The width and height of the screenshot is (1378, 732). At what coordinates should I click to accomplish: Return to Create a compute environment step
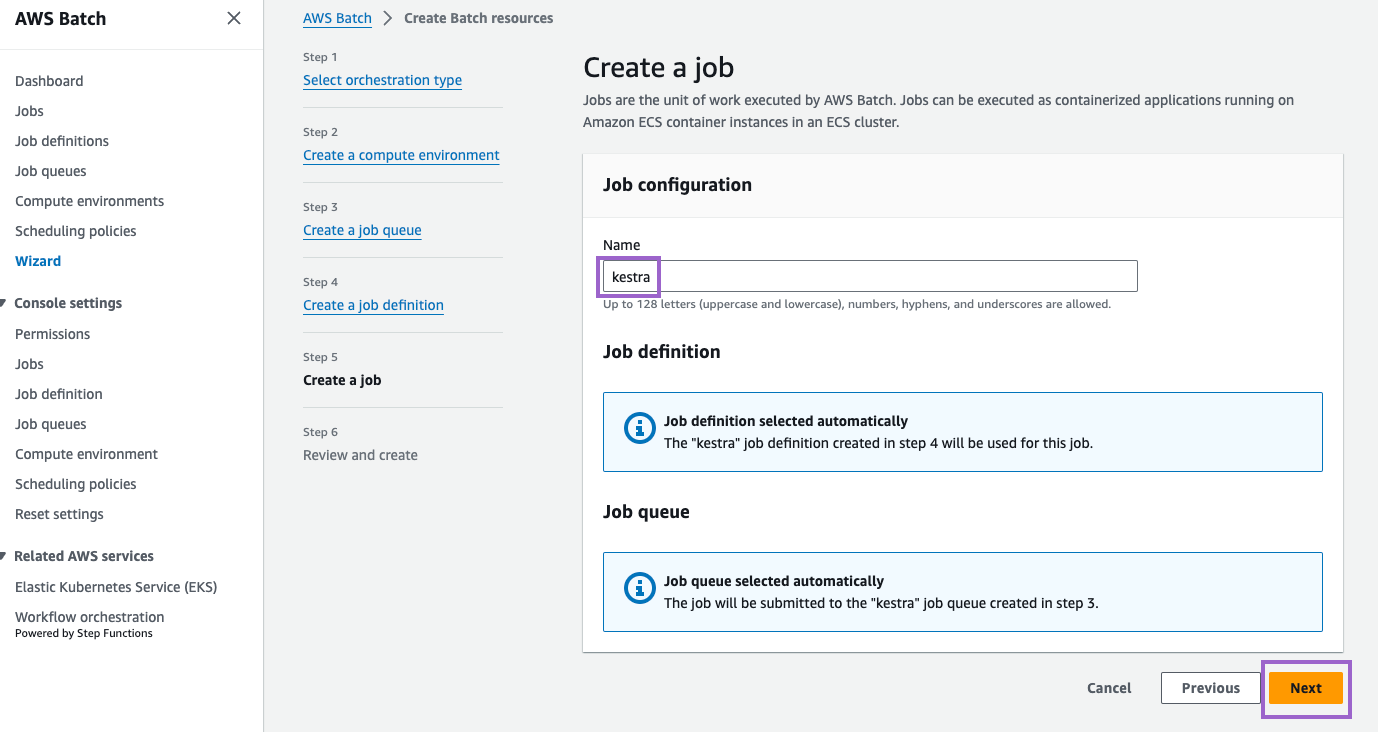tap(401, 155)
